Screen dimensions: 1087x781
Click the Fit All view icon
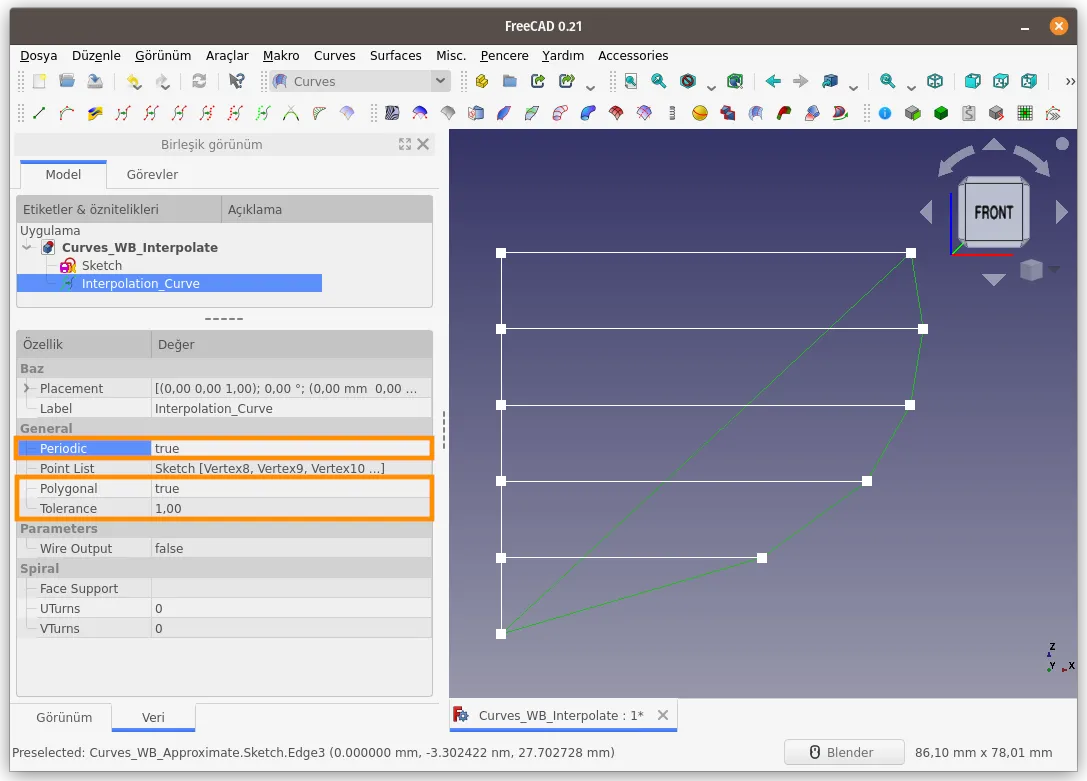click(631, 81)
